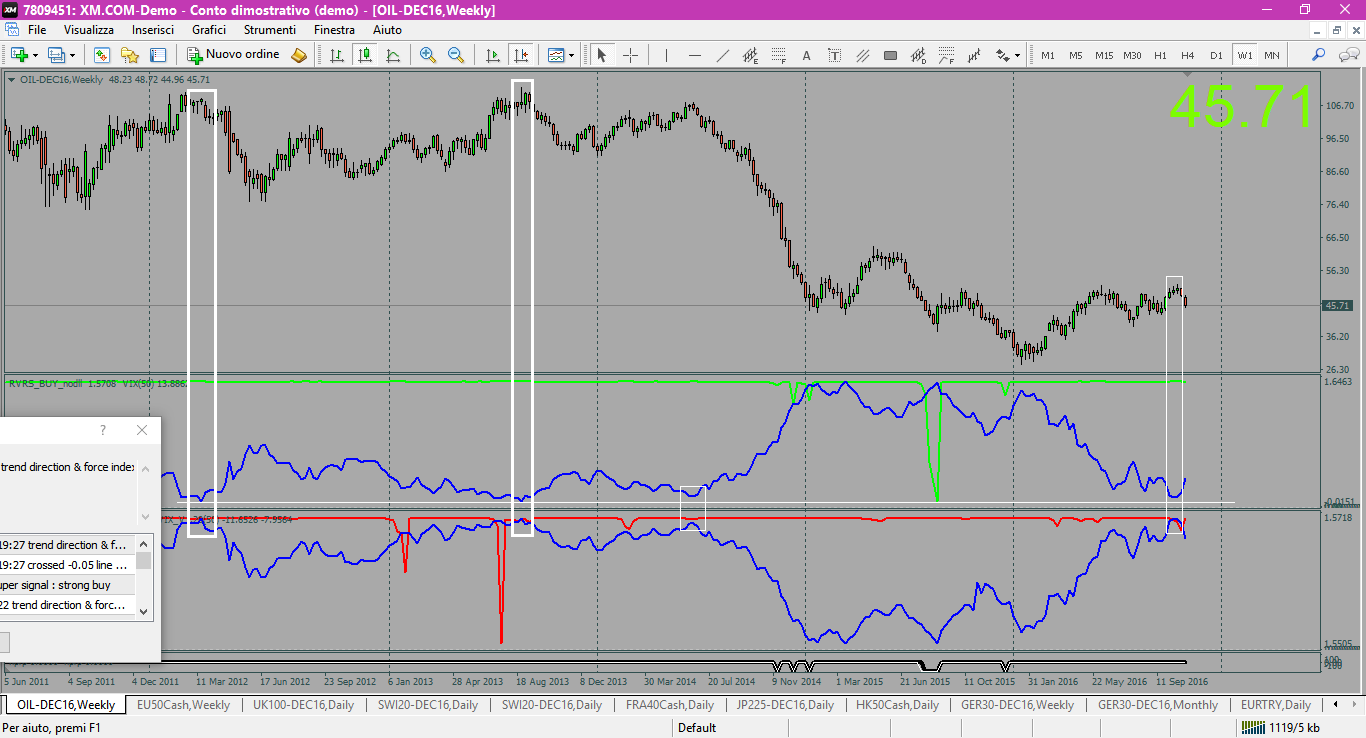The height and width of the screenshot is (738, 1366).
Task: Open the chart templates icon
Action: pos(556,55)
